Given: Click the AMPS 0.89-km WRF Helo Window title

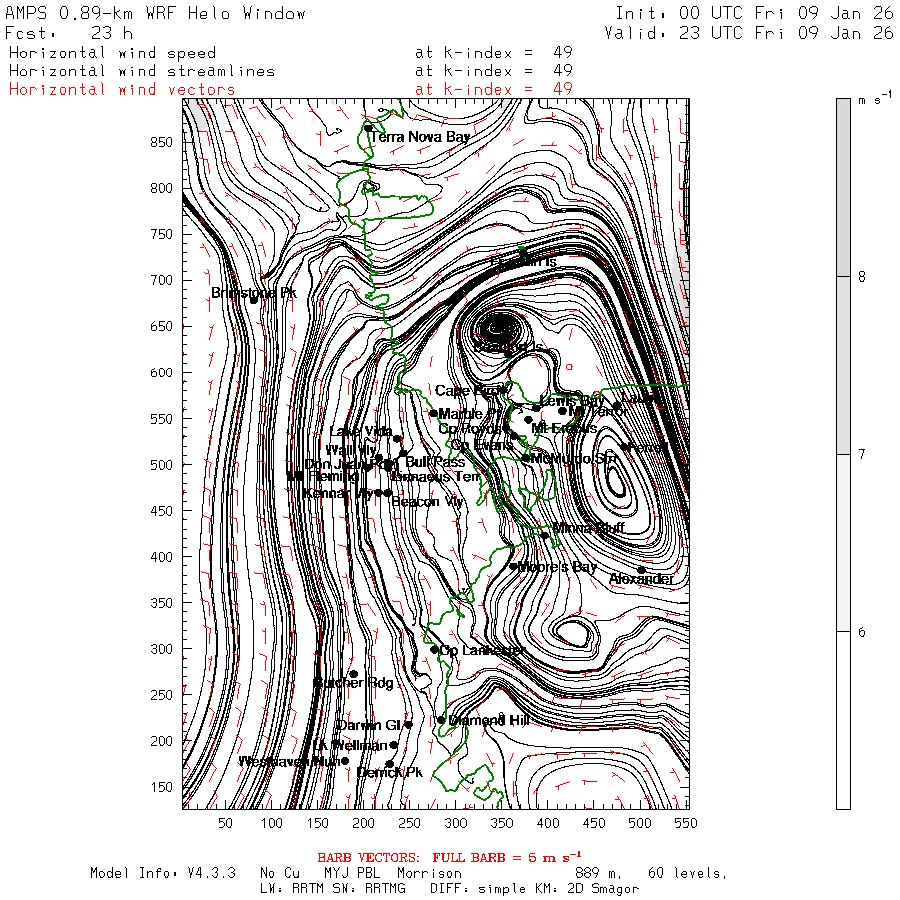Looking at the screenshot, I should 156,14.
